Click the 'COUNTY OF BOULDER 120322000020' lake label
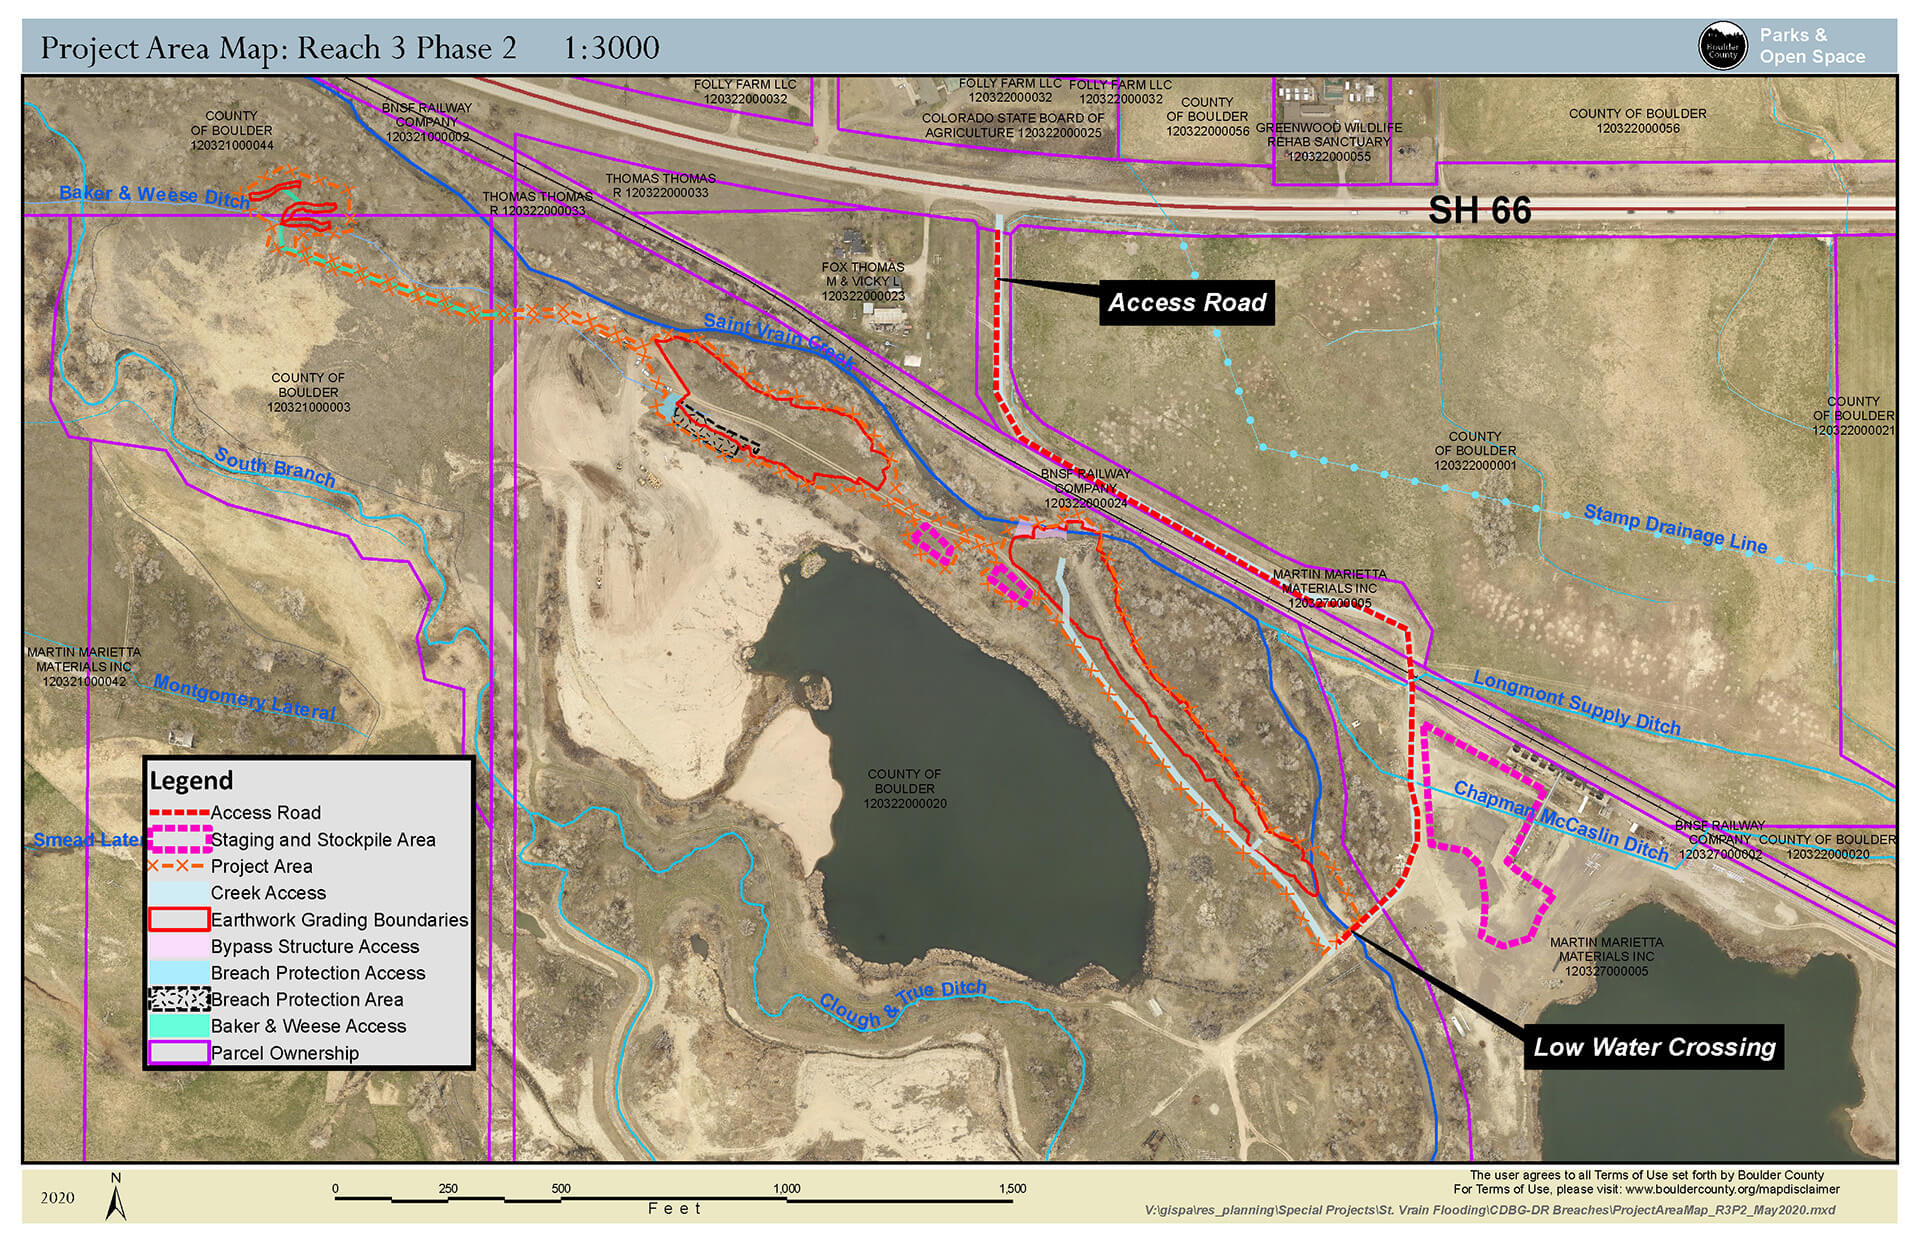 [905, 789]
